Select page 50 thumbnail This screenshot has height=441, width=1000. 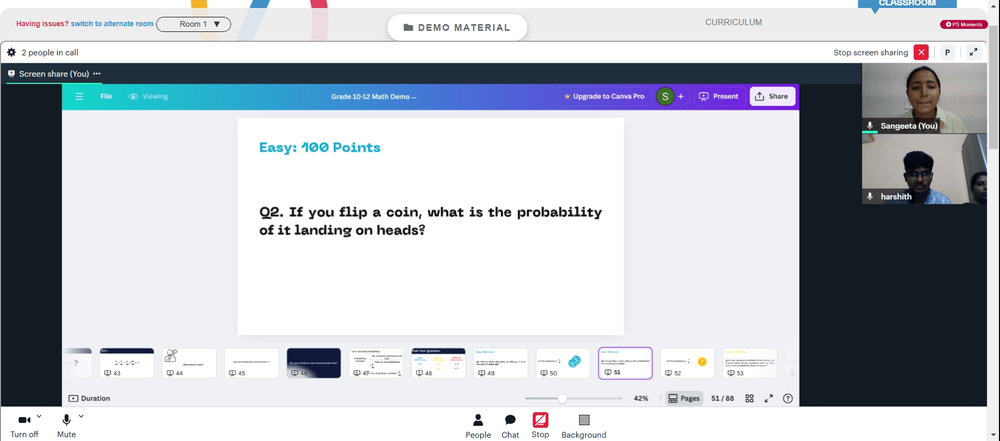[563, 363]
